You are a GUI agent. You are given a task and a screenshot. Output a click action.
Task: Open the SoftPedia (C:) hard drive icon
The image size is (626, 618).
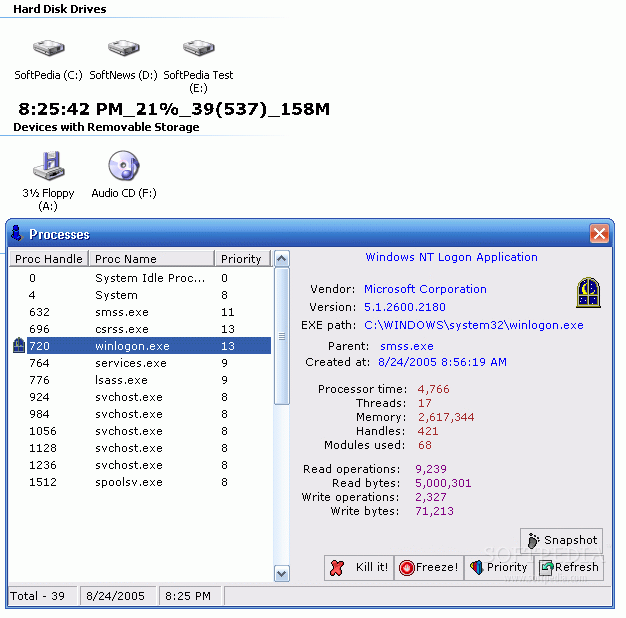48,48
